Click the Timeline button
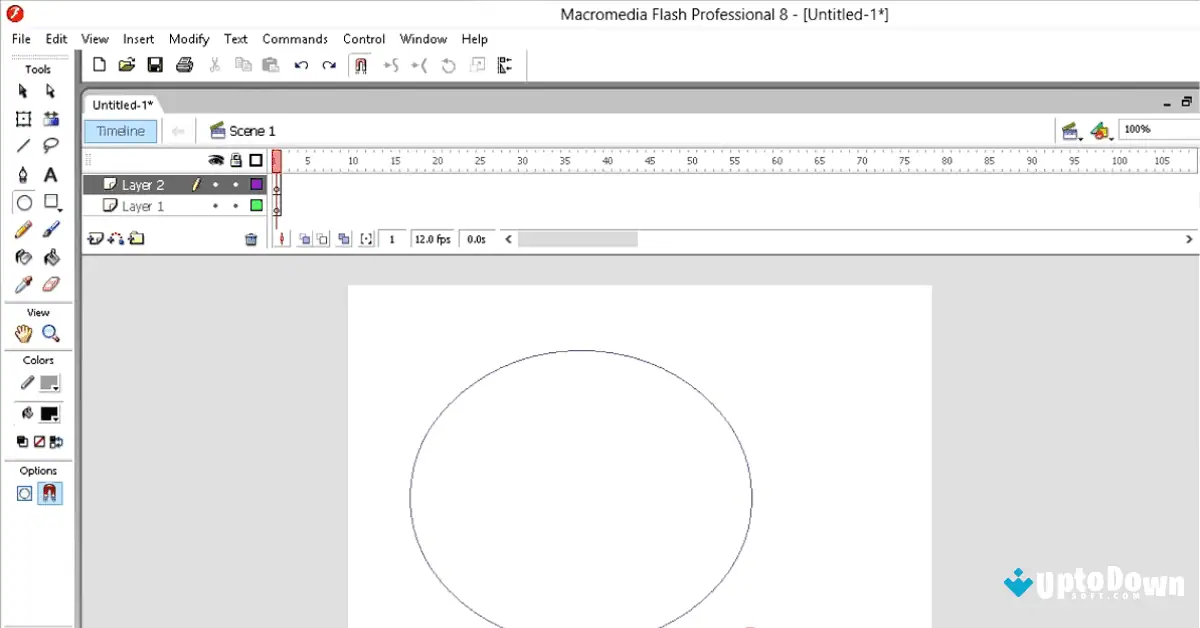 (120, 130)
